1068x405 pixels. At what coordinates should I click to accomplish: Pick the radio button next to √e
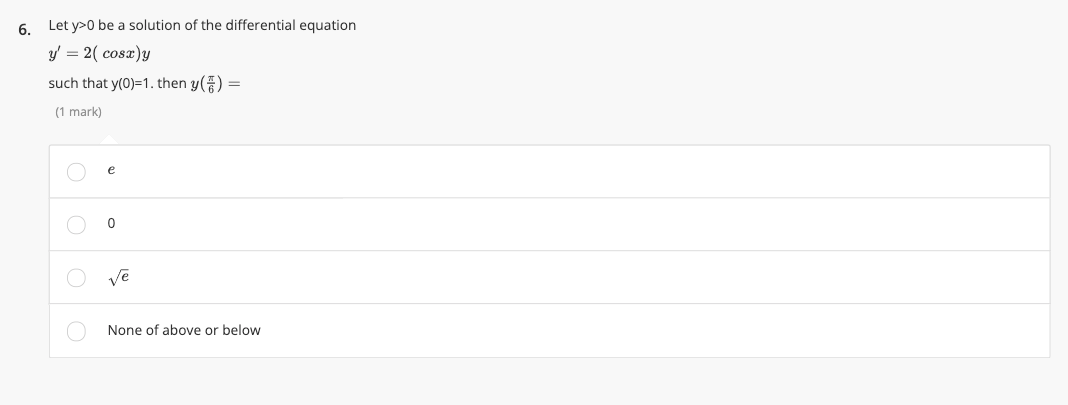pyautogui.click(x=76, y=277)
